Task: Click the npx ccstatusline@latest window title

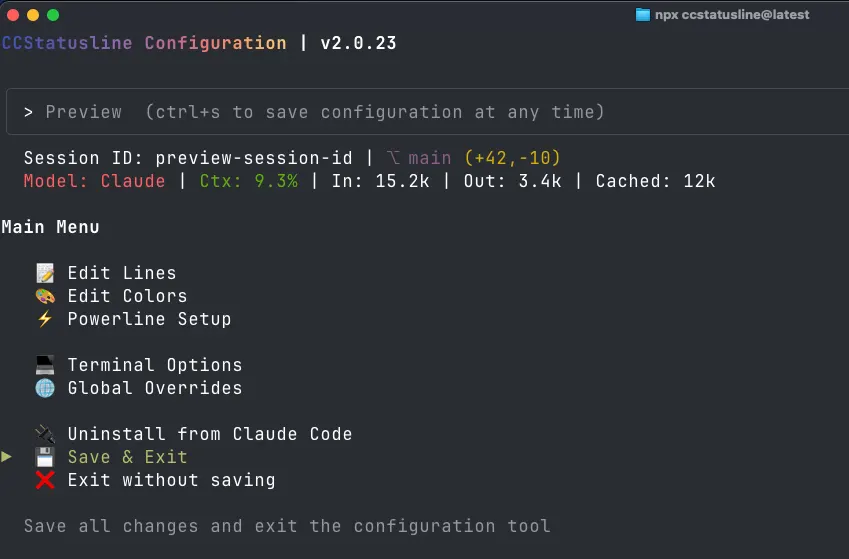Action: pyautogui.click(x=732, y=15)
